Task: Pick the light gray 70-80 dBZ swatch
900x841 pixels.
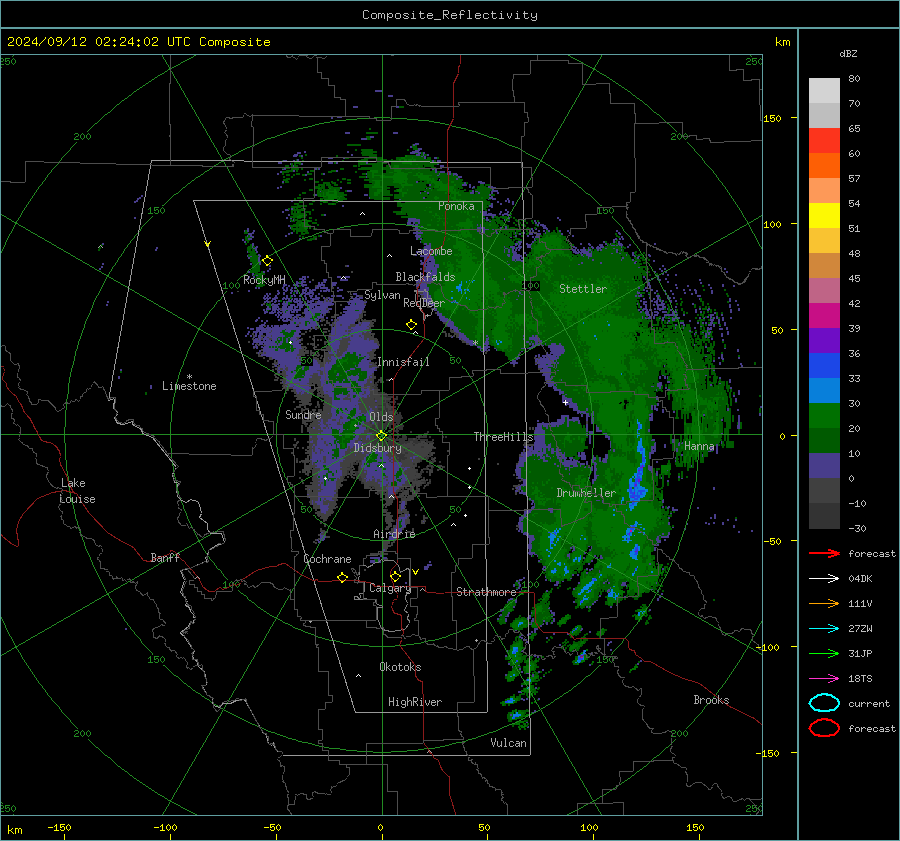Action: pyautogui.click(x=824, y=90)
